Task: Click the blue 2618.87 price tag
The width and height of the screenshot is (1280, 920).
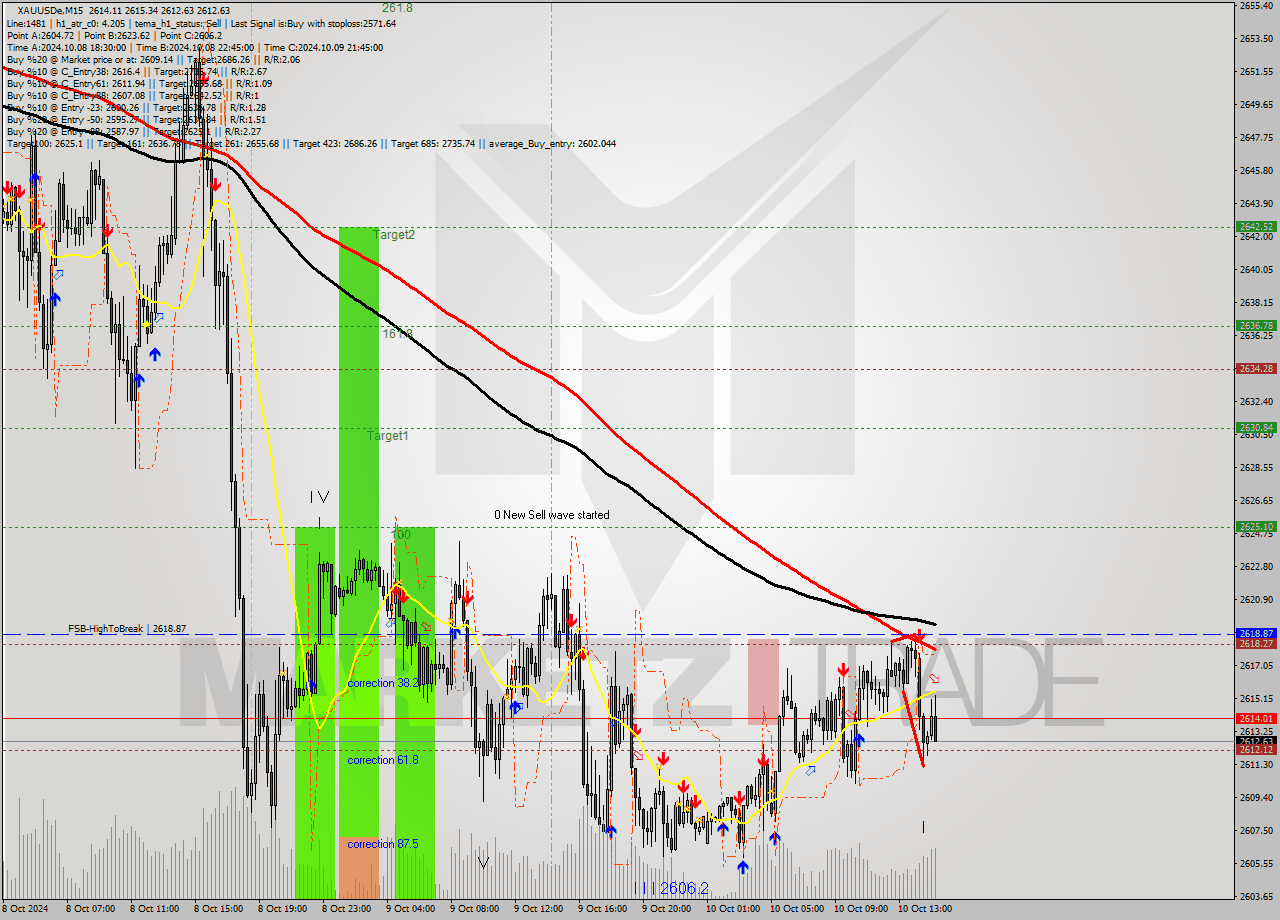Action: tap(1256, 633)
